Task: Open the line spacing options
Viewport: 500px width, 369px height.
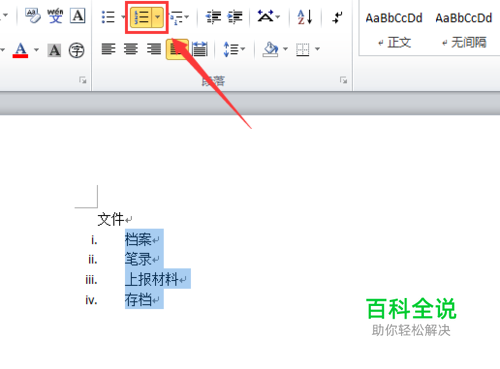Action: 234,49
